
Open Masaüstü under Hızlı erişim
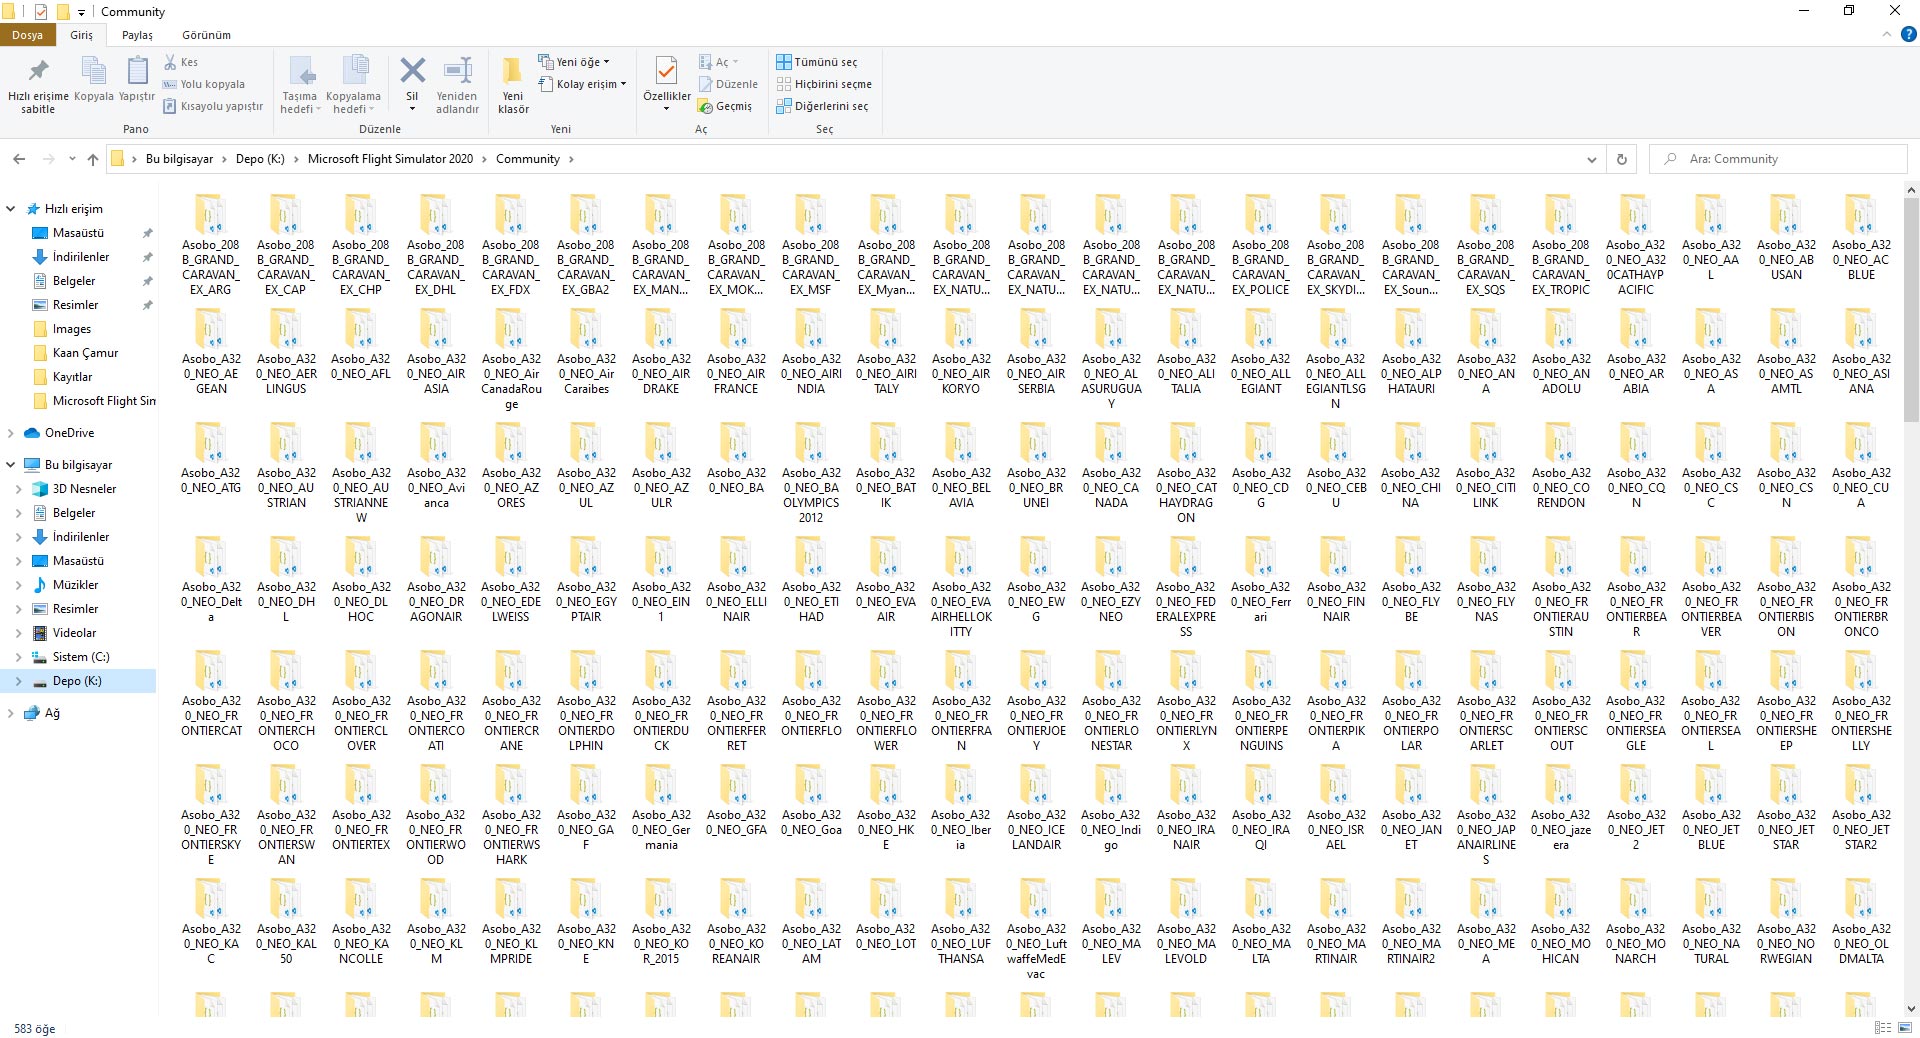78,233
